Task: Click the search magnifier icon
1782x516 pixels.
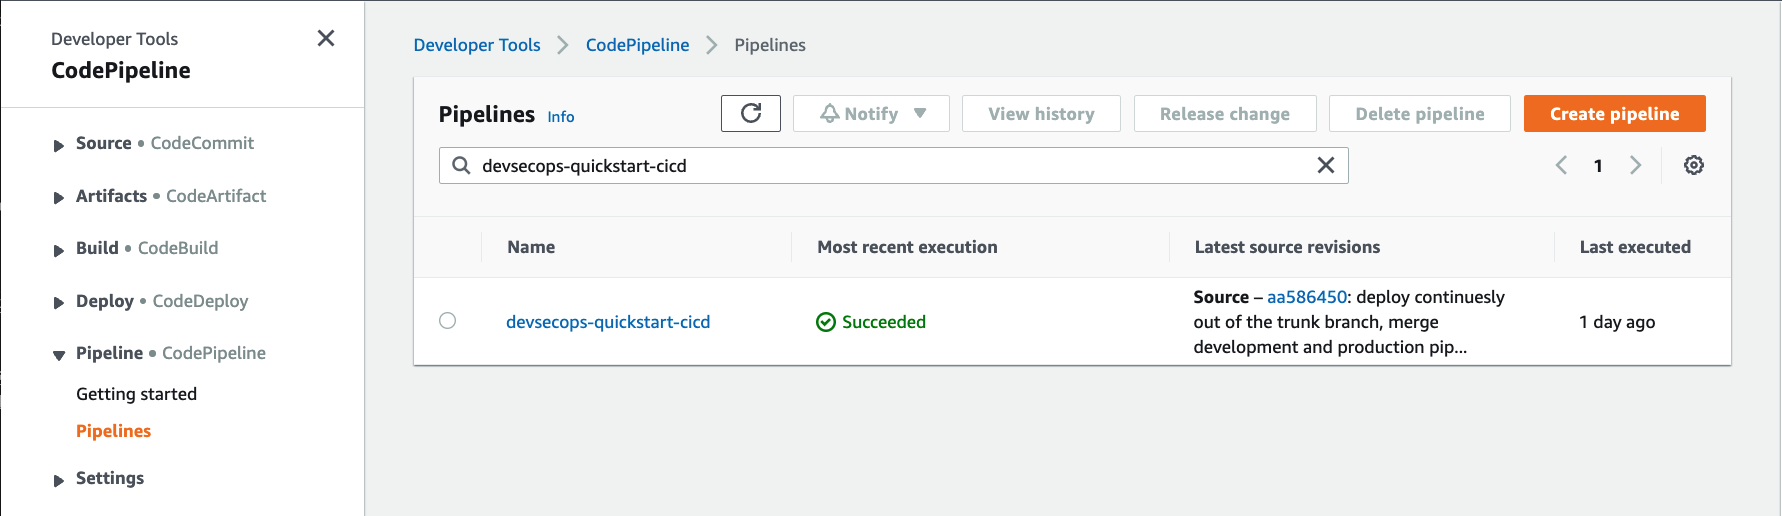Action: [x=461, y=165]
